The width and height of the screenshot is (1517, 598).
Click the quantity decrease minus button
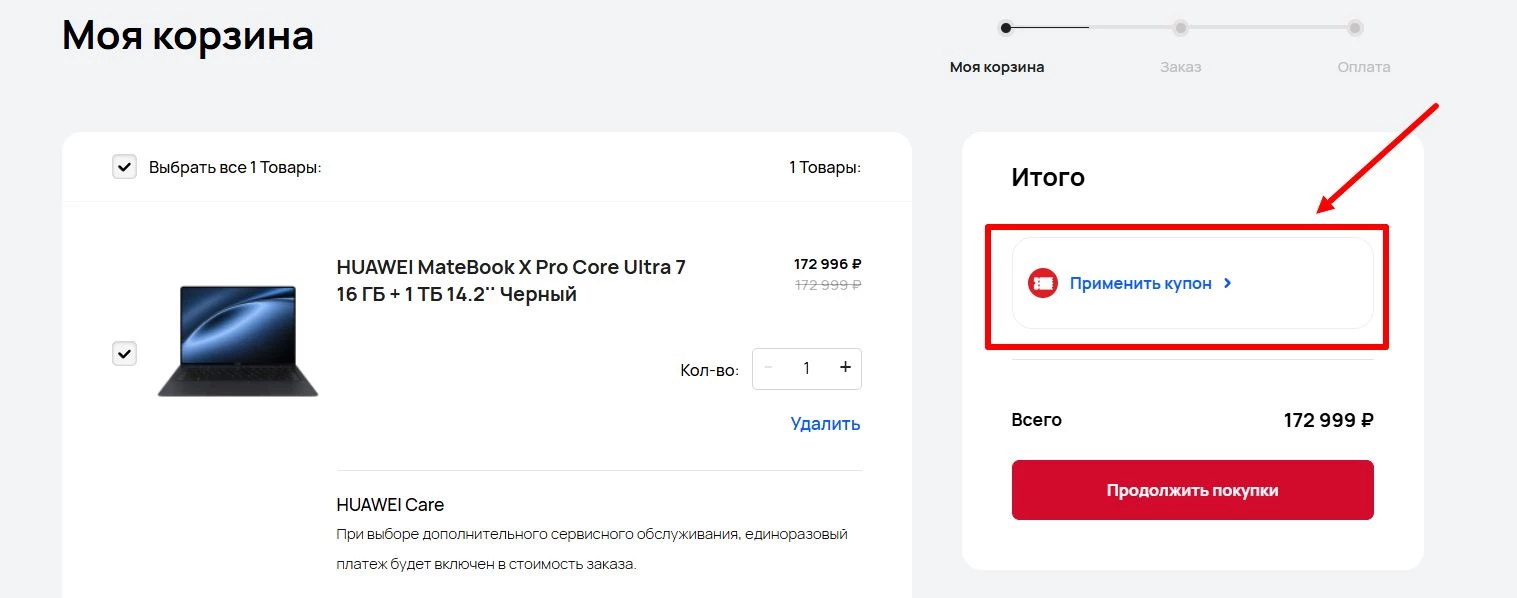pos(768,368)
